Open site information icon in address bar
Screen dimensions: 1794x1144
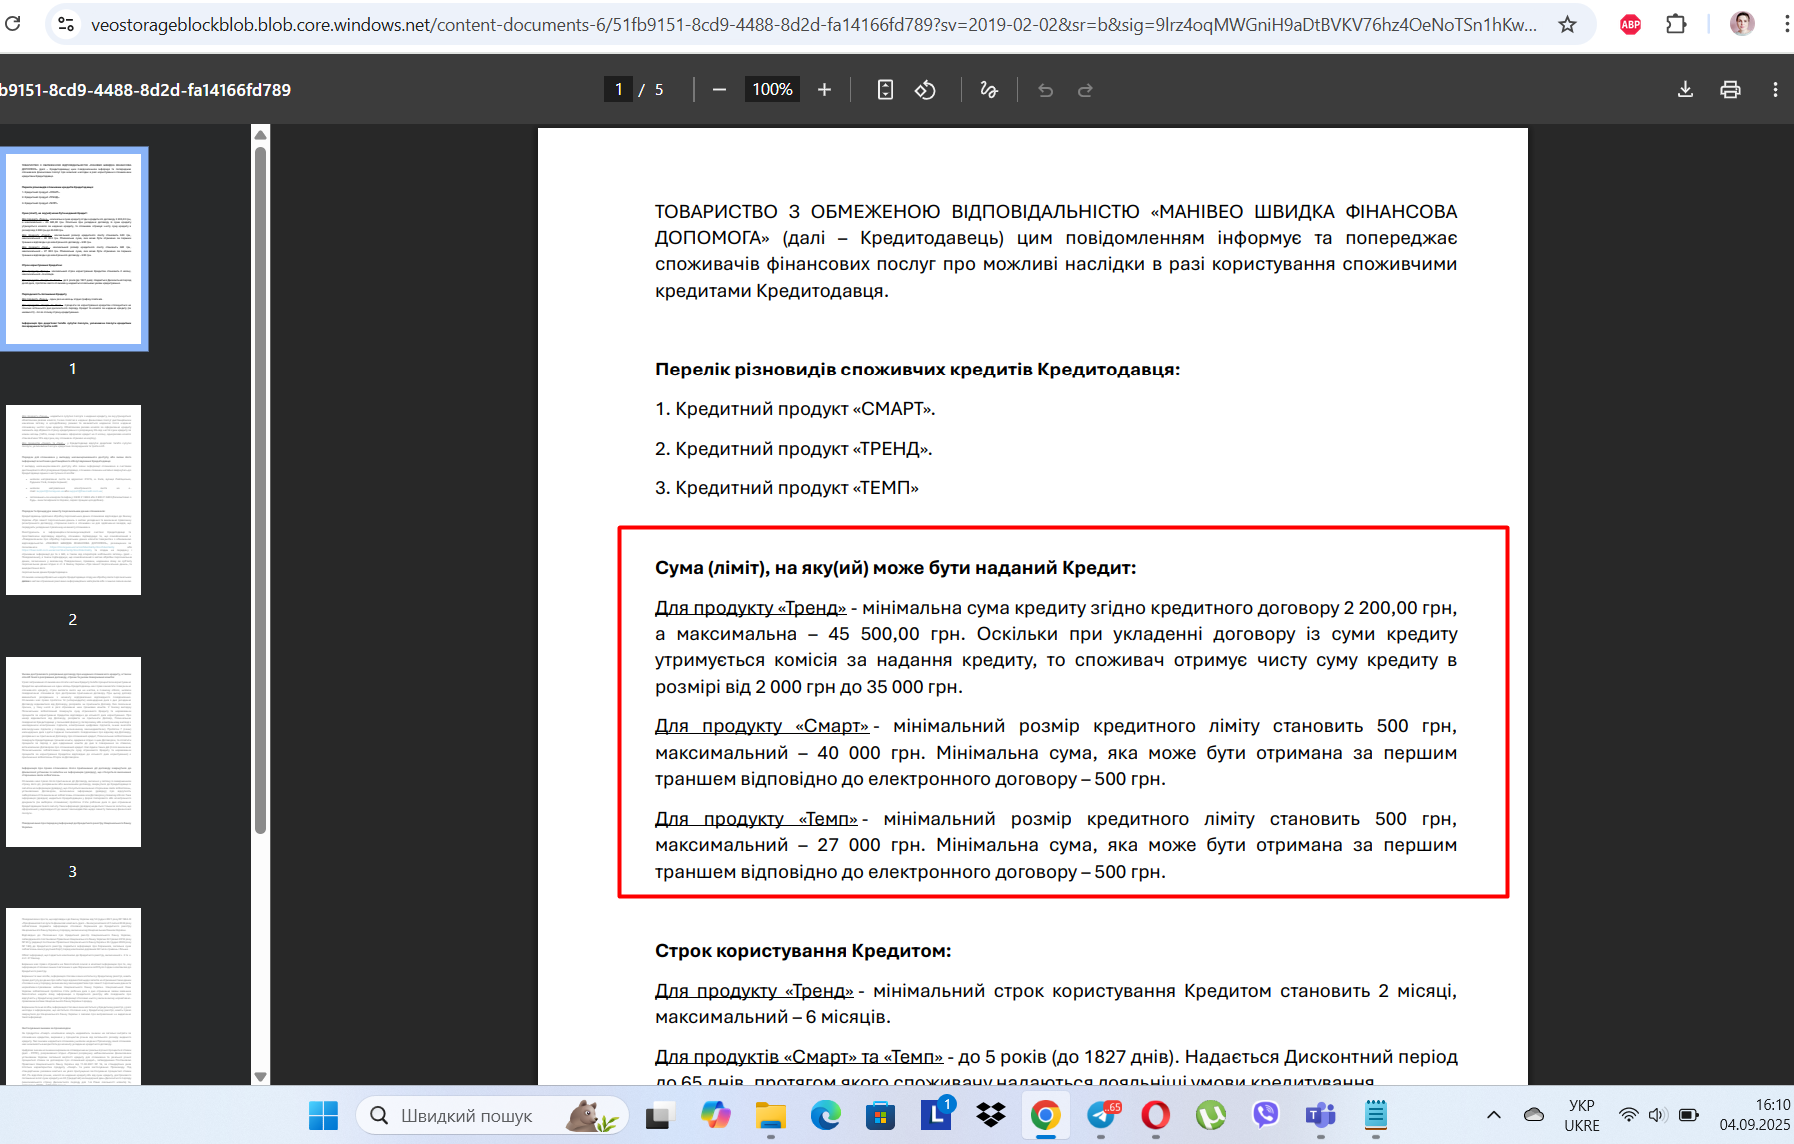tap(66, 24)
